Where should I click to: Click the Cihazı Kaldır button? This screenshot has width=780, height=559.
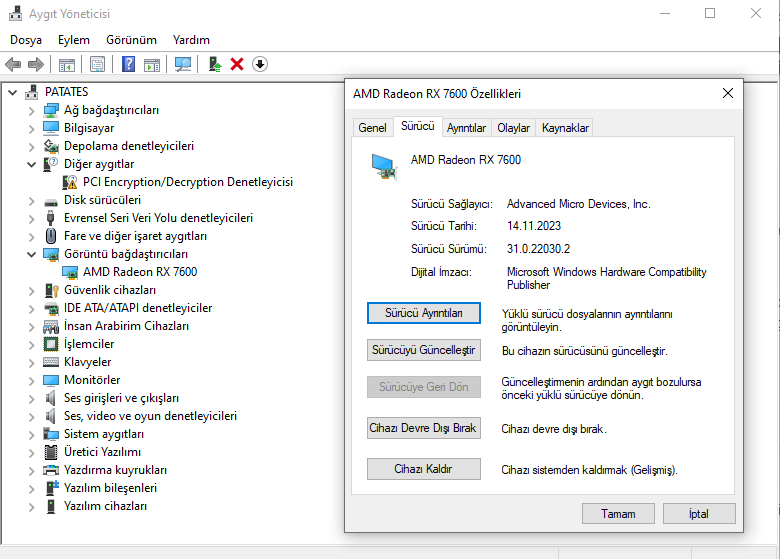pyautogui.click(x=424, y=469)
